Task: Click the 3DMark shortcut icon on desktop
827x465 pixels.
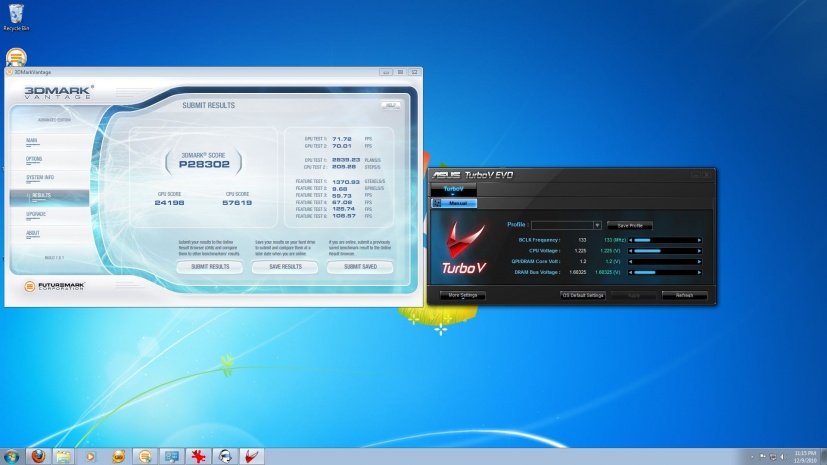Action: coord(16,57)
